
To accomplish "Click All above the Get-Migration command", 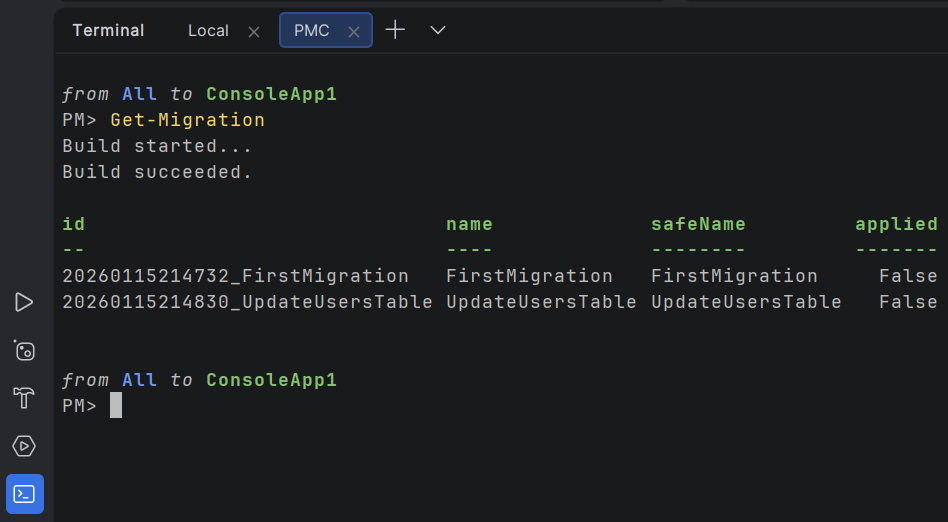I will [x=140, y=94].
